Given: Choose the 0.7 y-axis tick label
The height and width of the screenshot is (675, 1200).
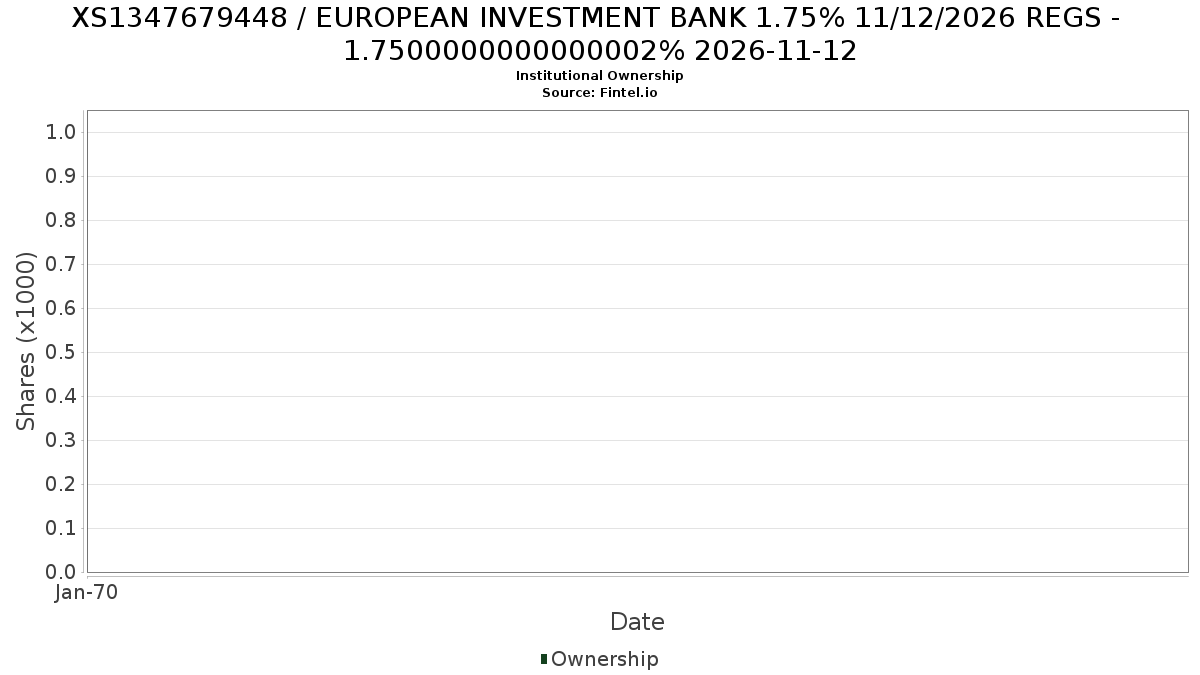Looking at the screenshot, I should pos(61,264).
